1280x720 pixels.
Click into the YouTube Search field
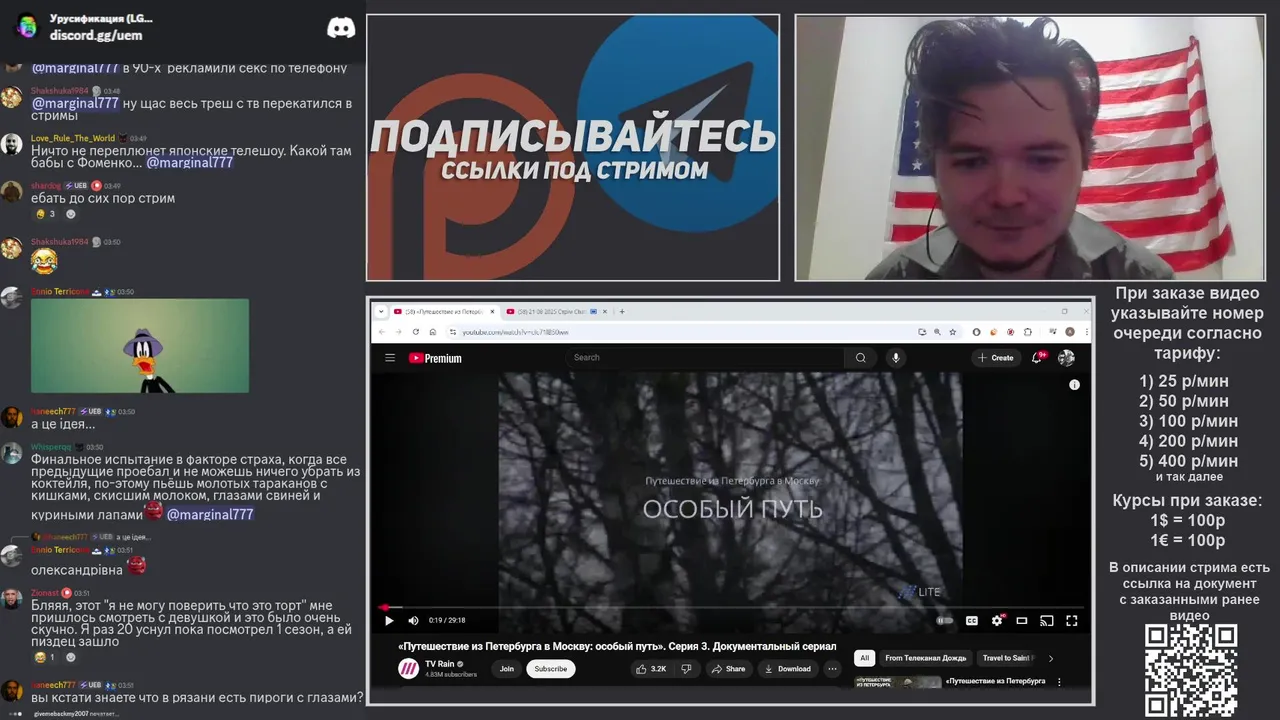pos(705,358)
